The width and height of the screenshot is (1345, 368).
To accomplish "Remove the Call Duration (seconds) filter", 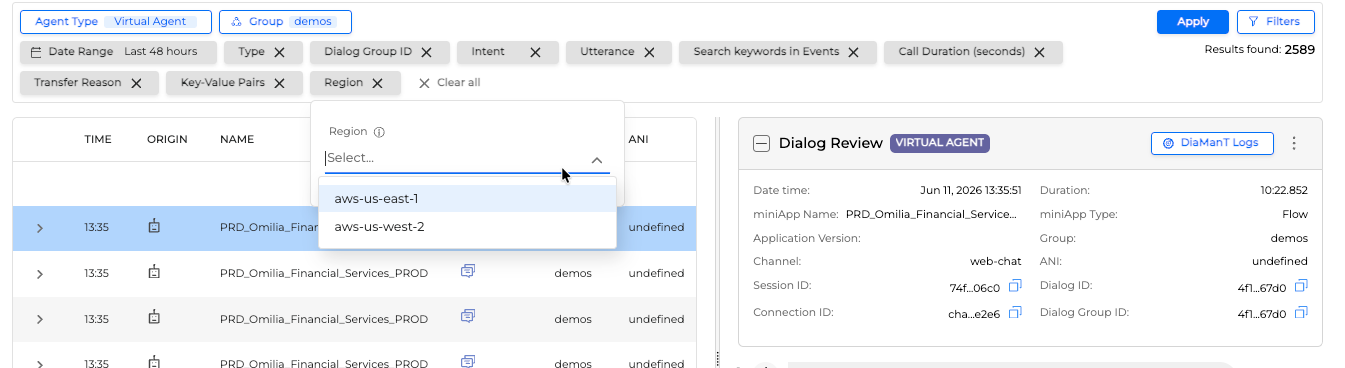I will coord(1039,52).
